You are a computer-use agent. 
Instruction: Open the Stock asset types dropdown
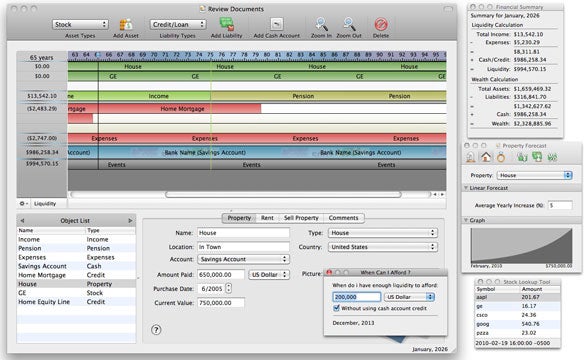point(80,24)
